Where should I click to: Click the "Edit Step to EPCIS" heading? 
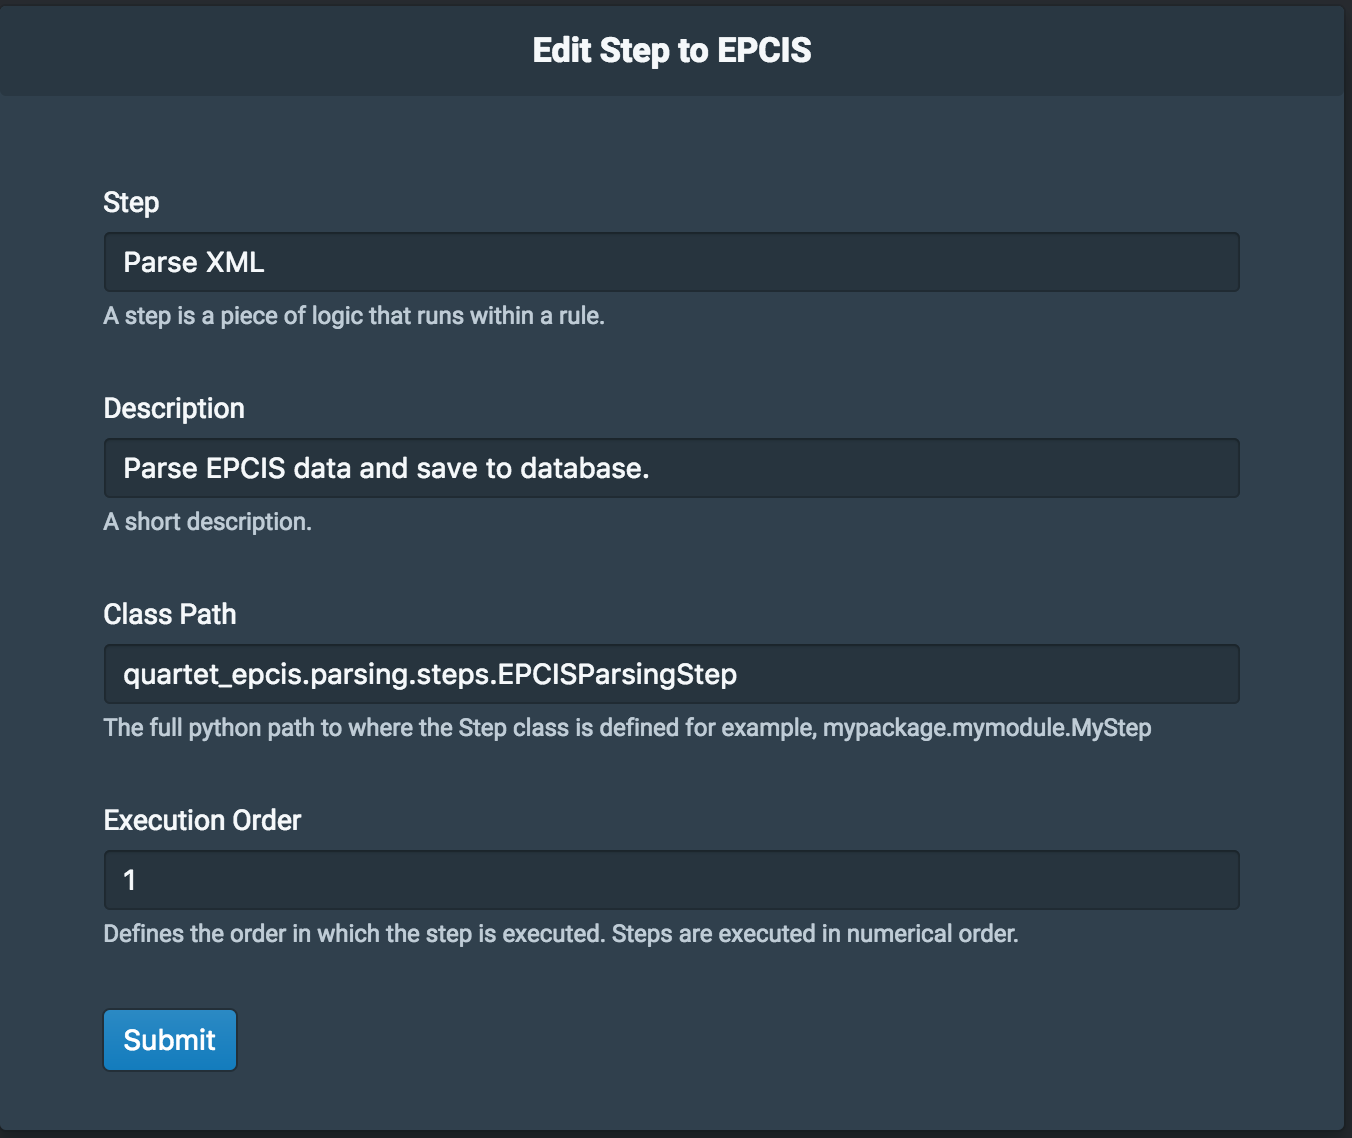click(672, 50)
